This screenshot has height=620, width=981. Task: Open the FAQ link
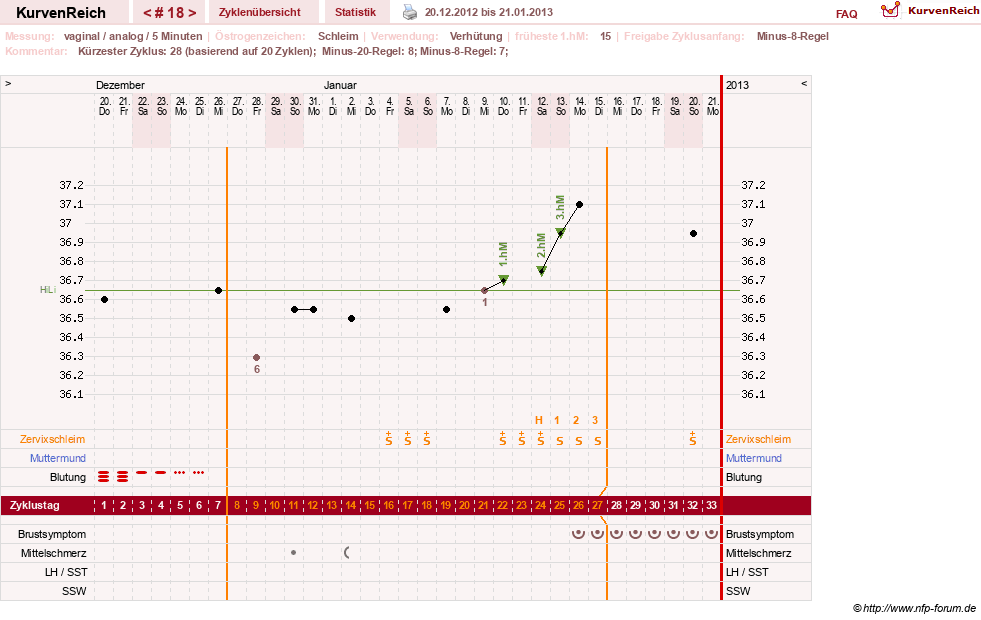[846, 14]
